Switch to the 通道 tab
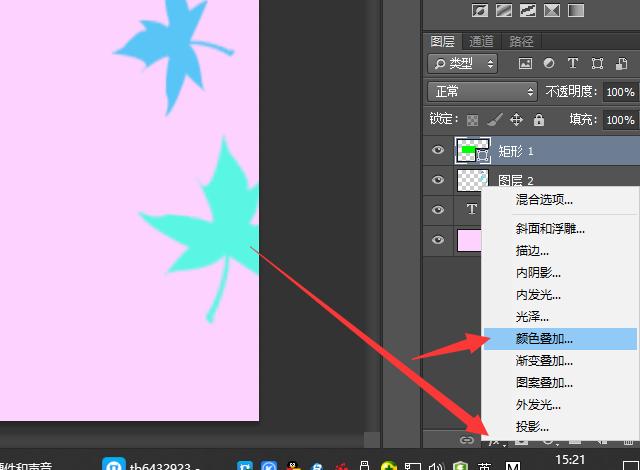 coord(481,41)
